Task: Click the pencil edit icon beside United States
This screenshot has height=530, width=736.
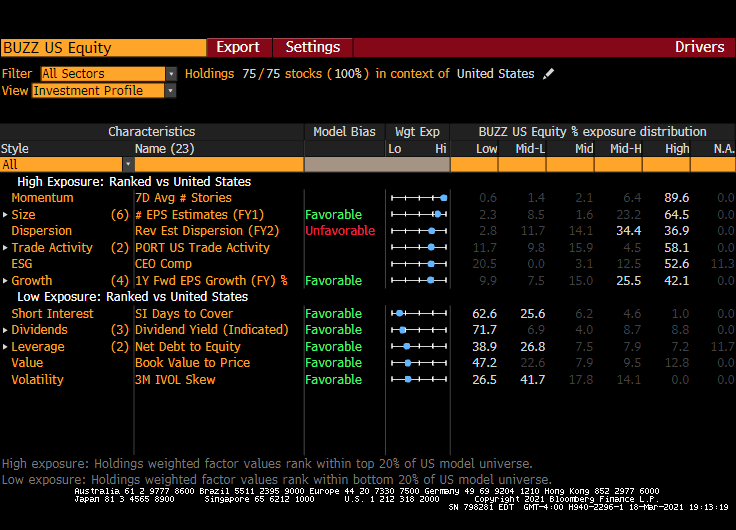Action: coord(548,74)
